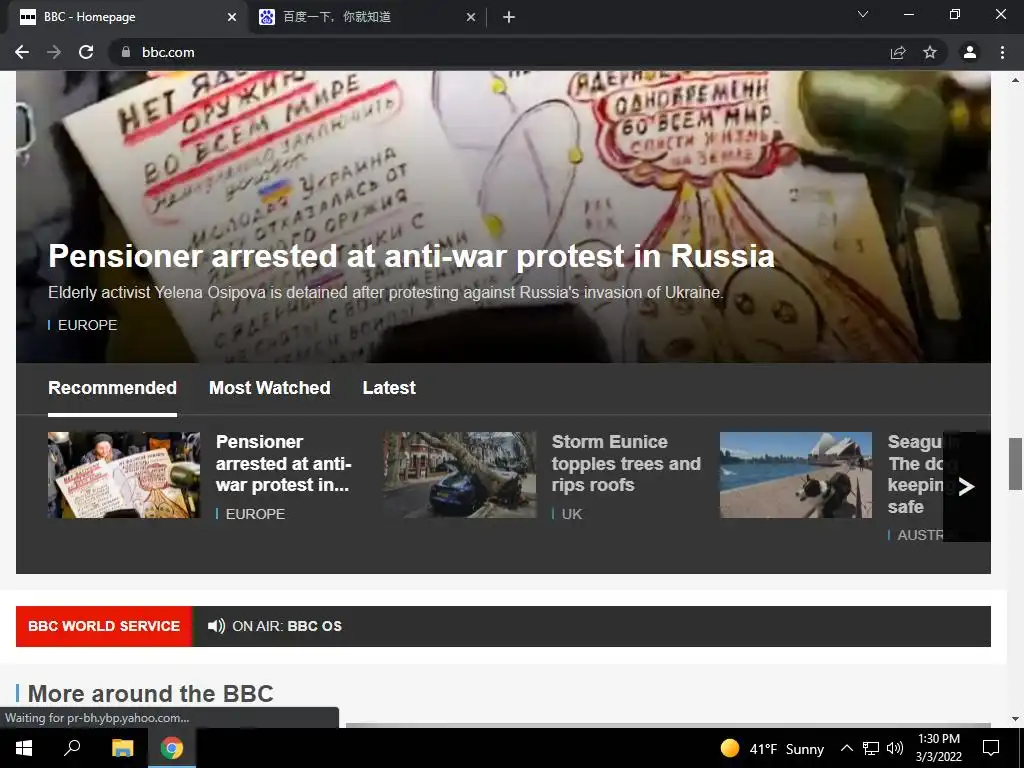Open the taskbar clock and date
The width and height of the screenshot is (1024, 768).
(939, 748)
